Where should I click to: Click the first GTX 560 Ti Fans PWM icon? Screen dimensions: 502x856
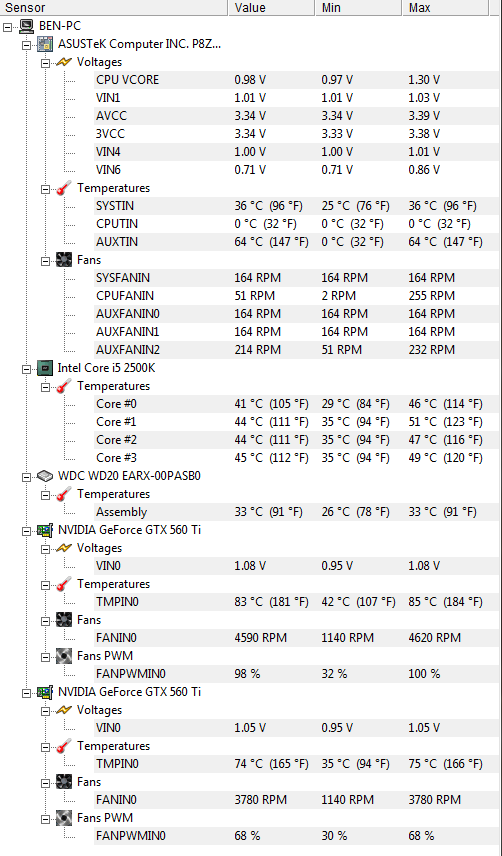coord(64,656)
